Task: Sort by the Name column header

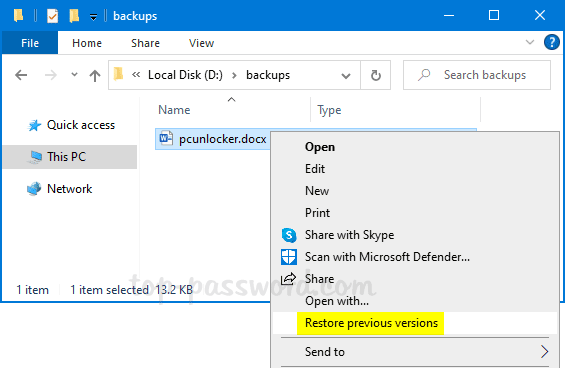Action: [174, 110]
